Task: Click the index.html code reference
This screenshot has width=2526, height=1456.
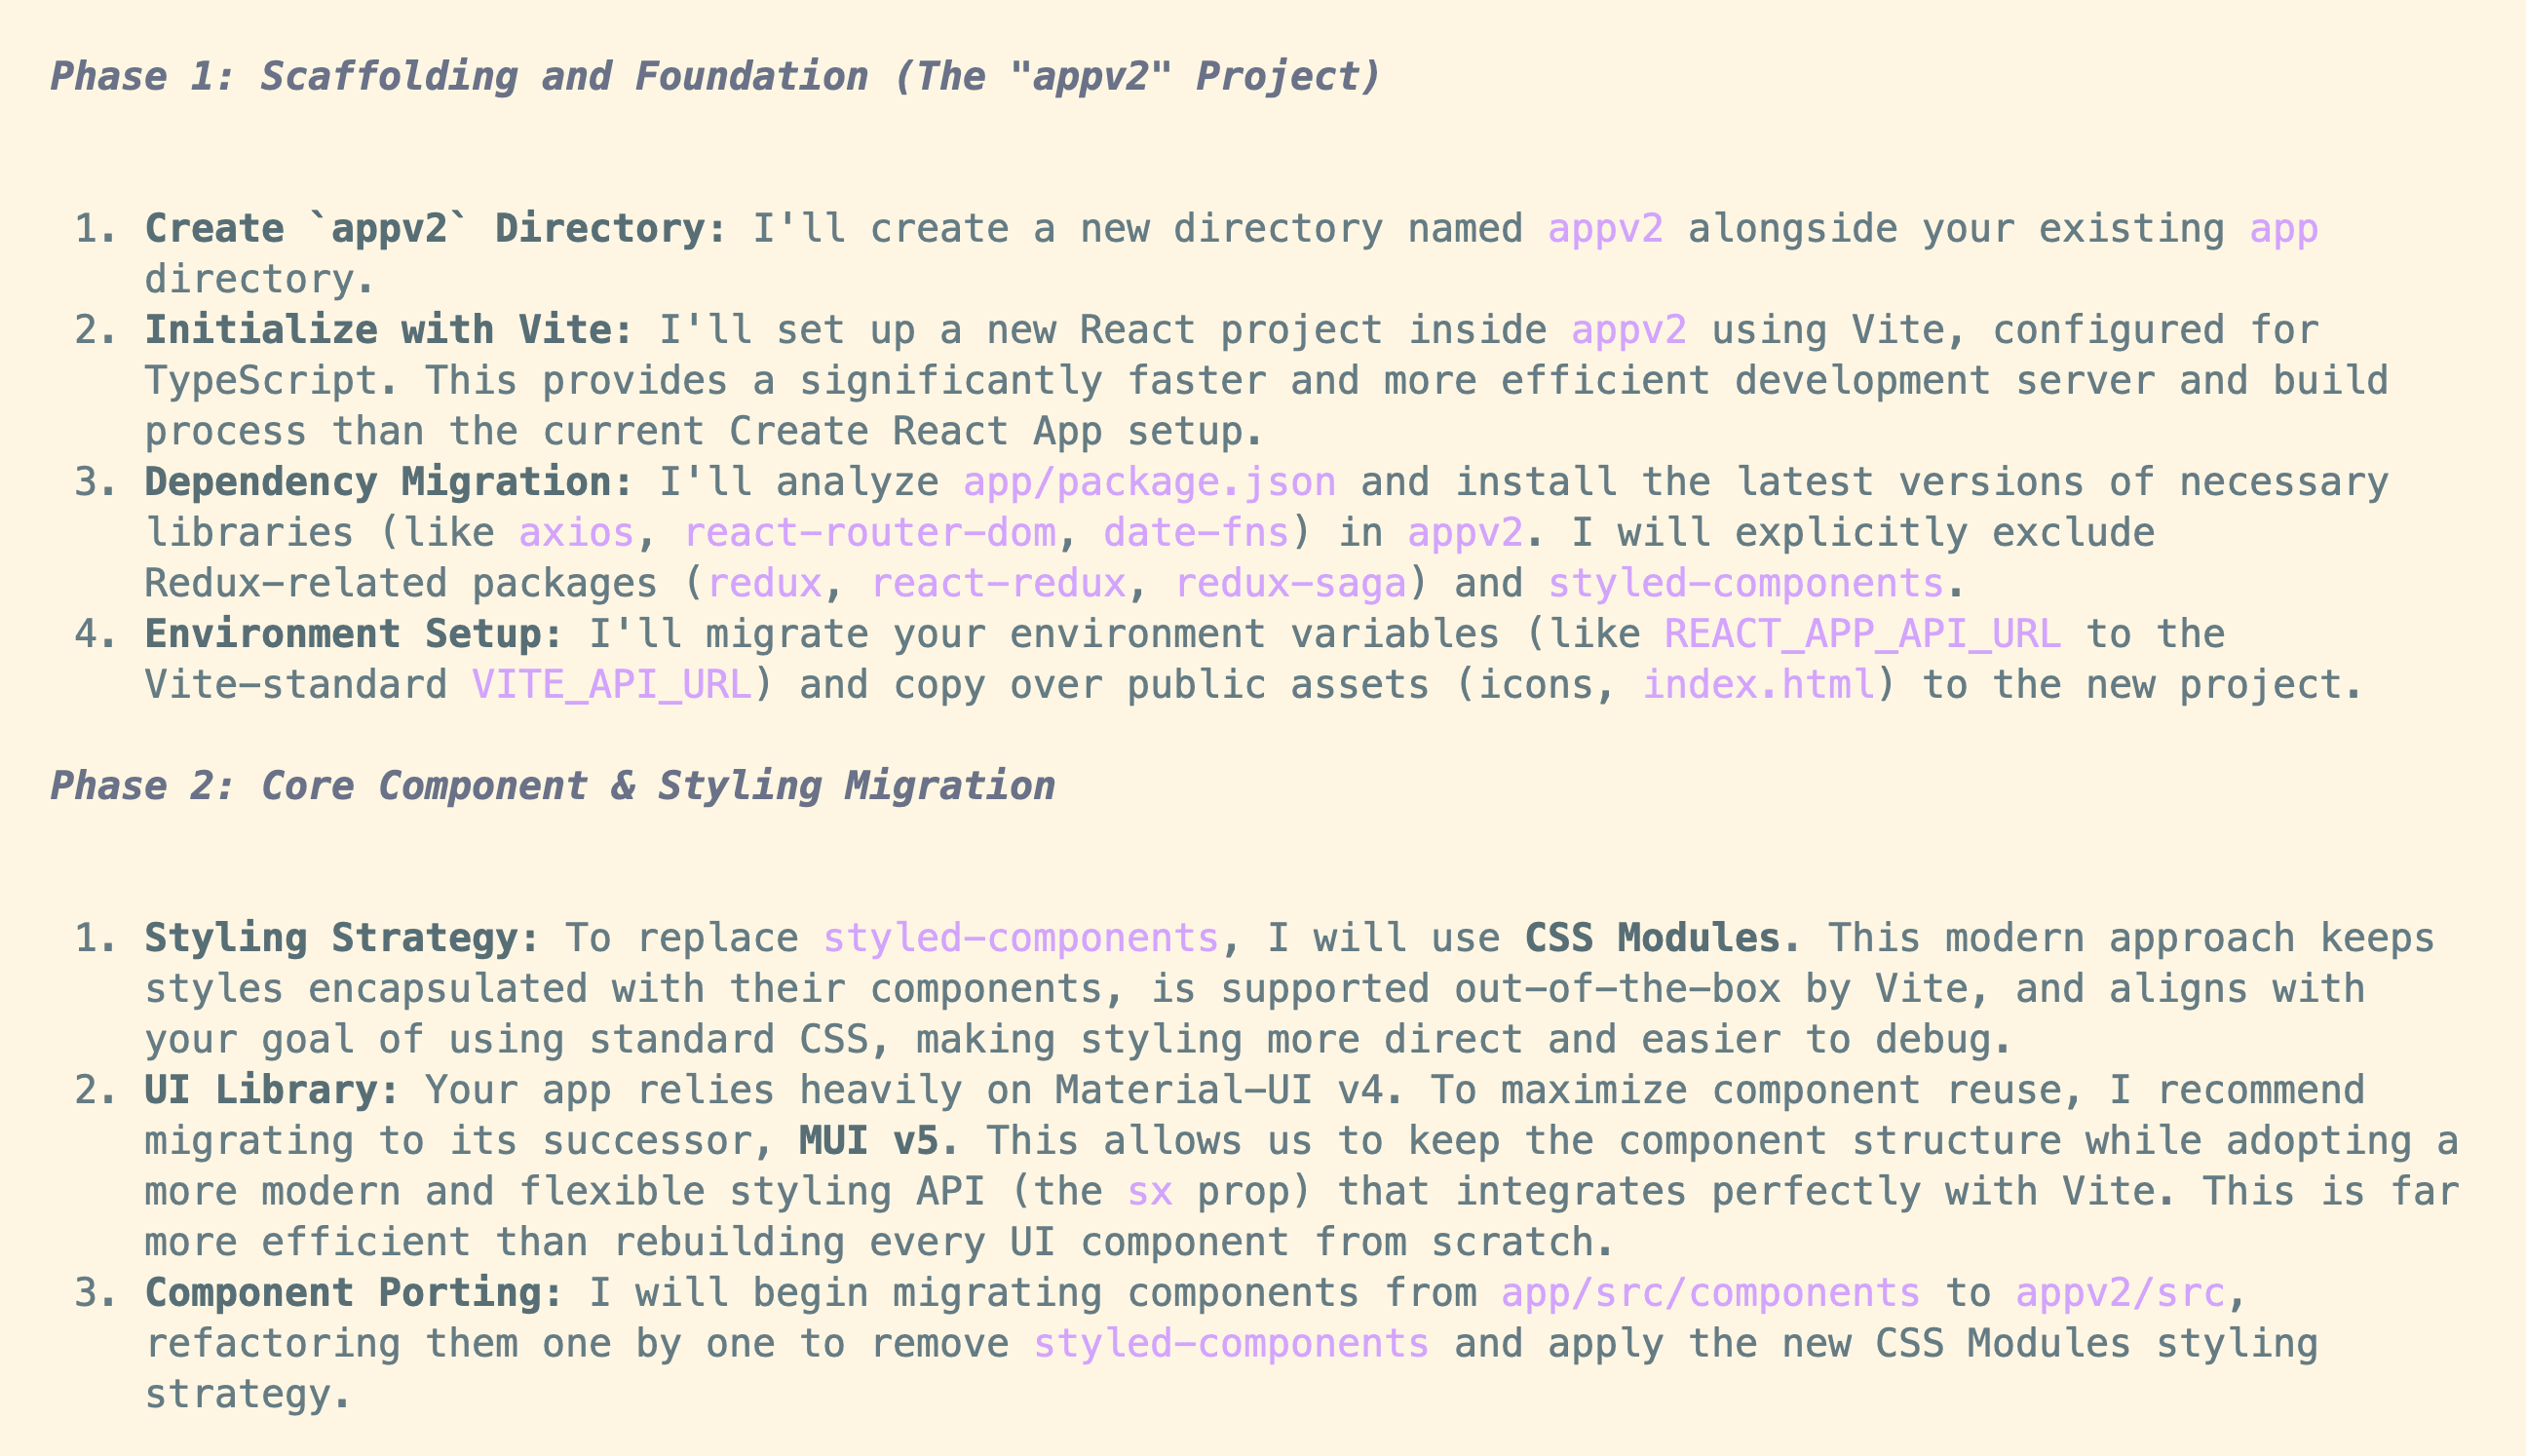Action: click(x=1759, y=685)
